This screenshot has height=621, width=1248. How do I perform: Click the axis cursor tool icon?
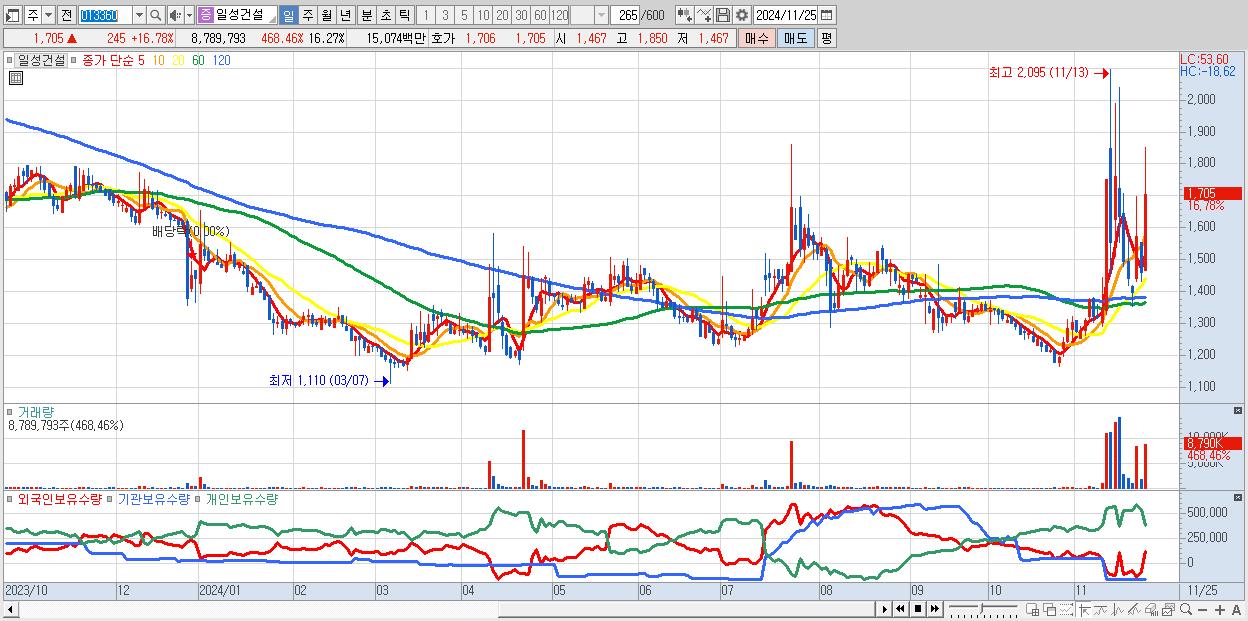pyautogui.click(x=1084, y=609)
